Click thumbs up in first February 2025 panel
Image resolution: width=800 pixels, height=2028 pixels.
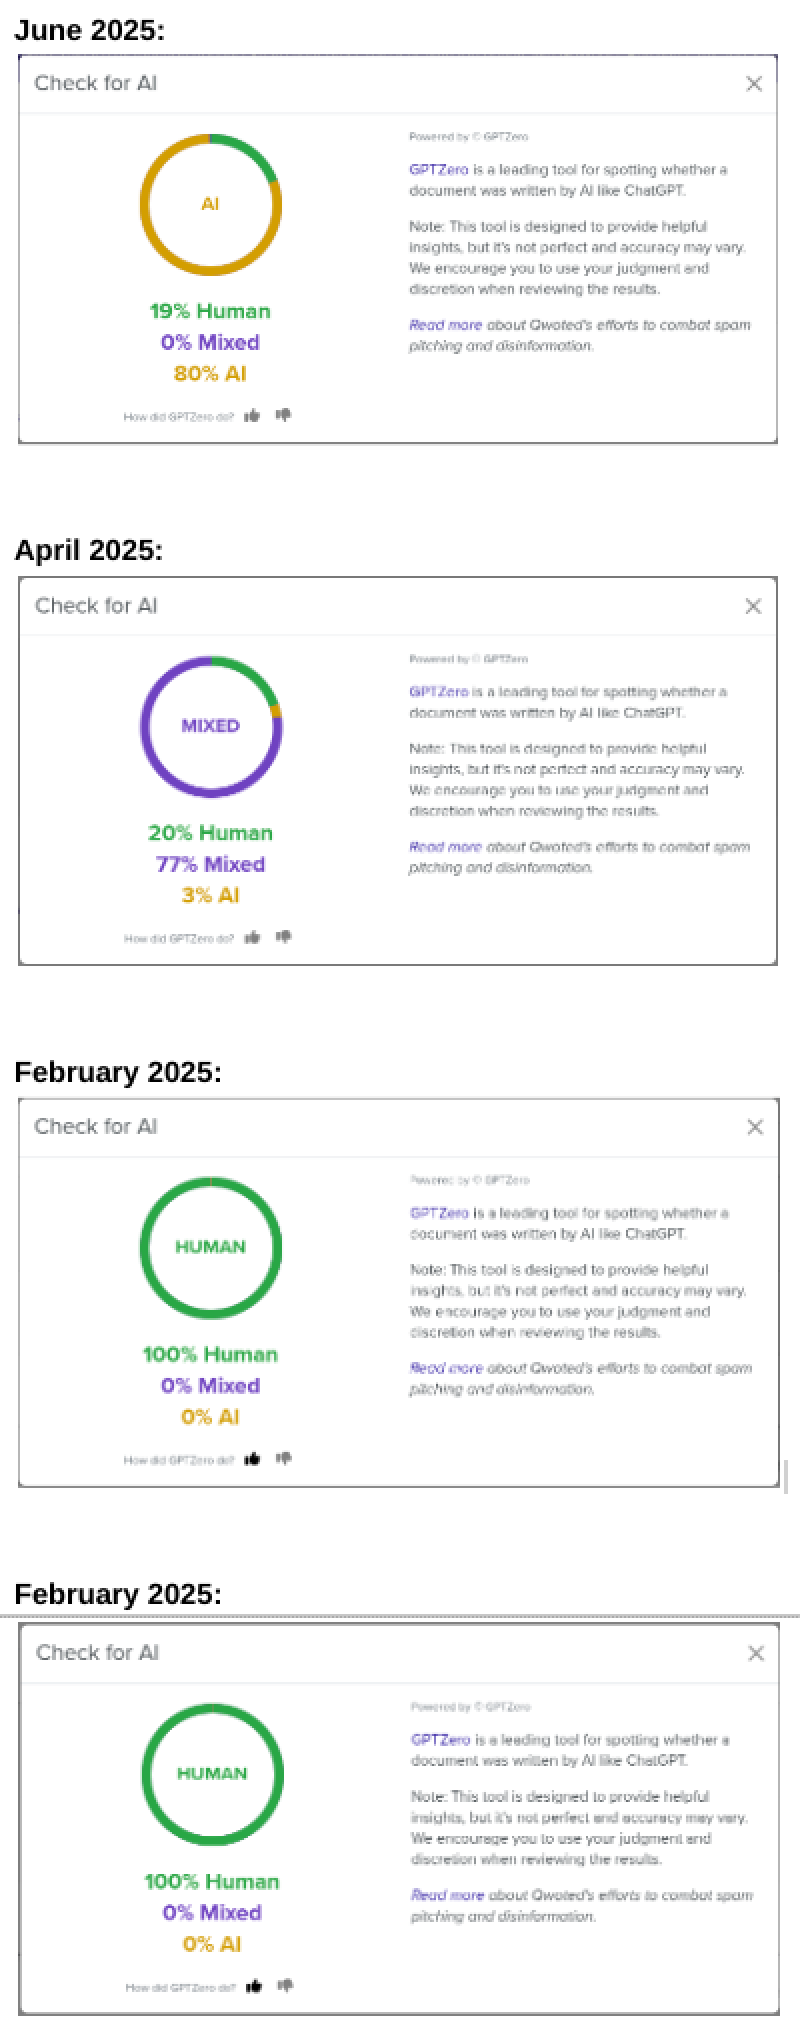tap(252, 1459)
